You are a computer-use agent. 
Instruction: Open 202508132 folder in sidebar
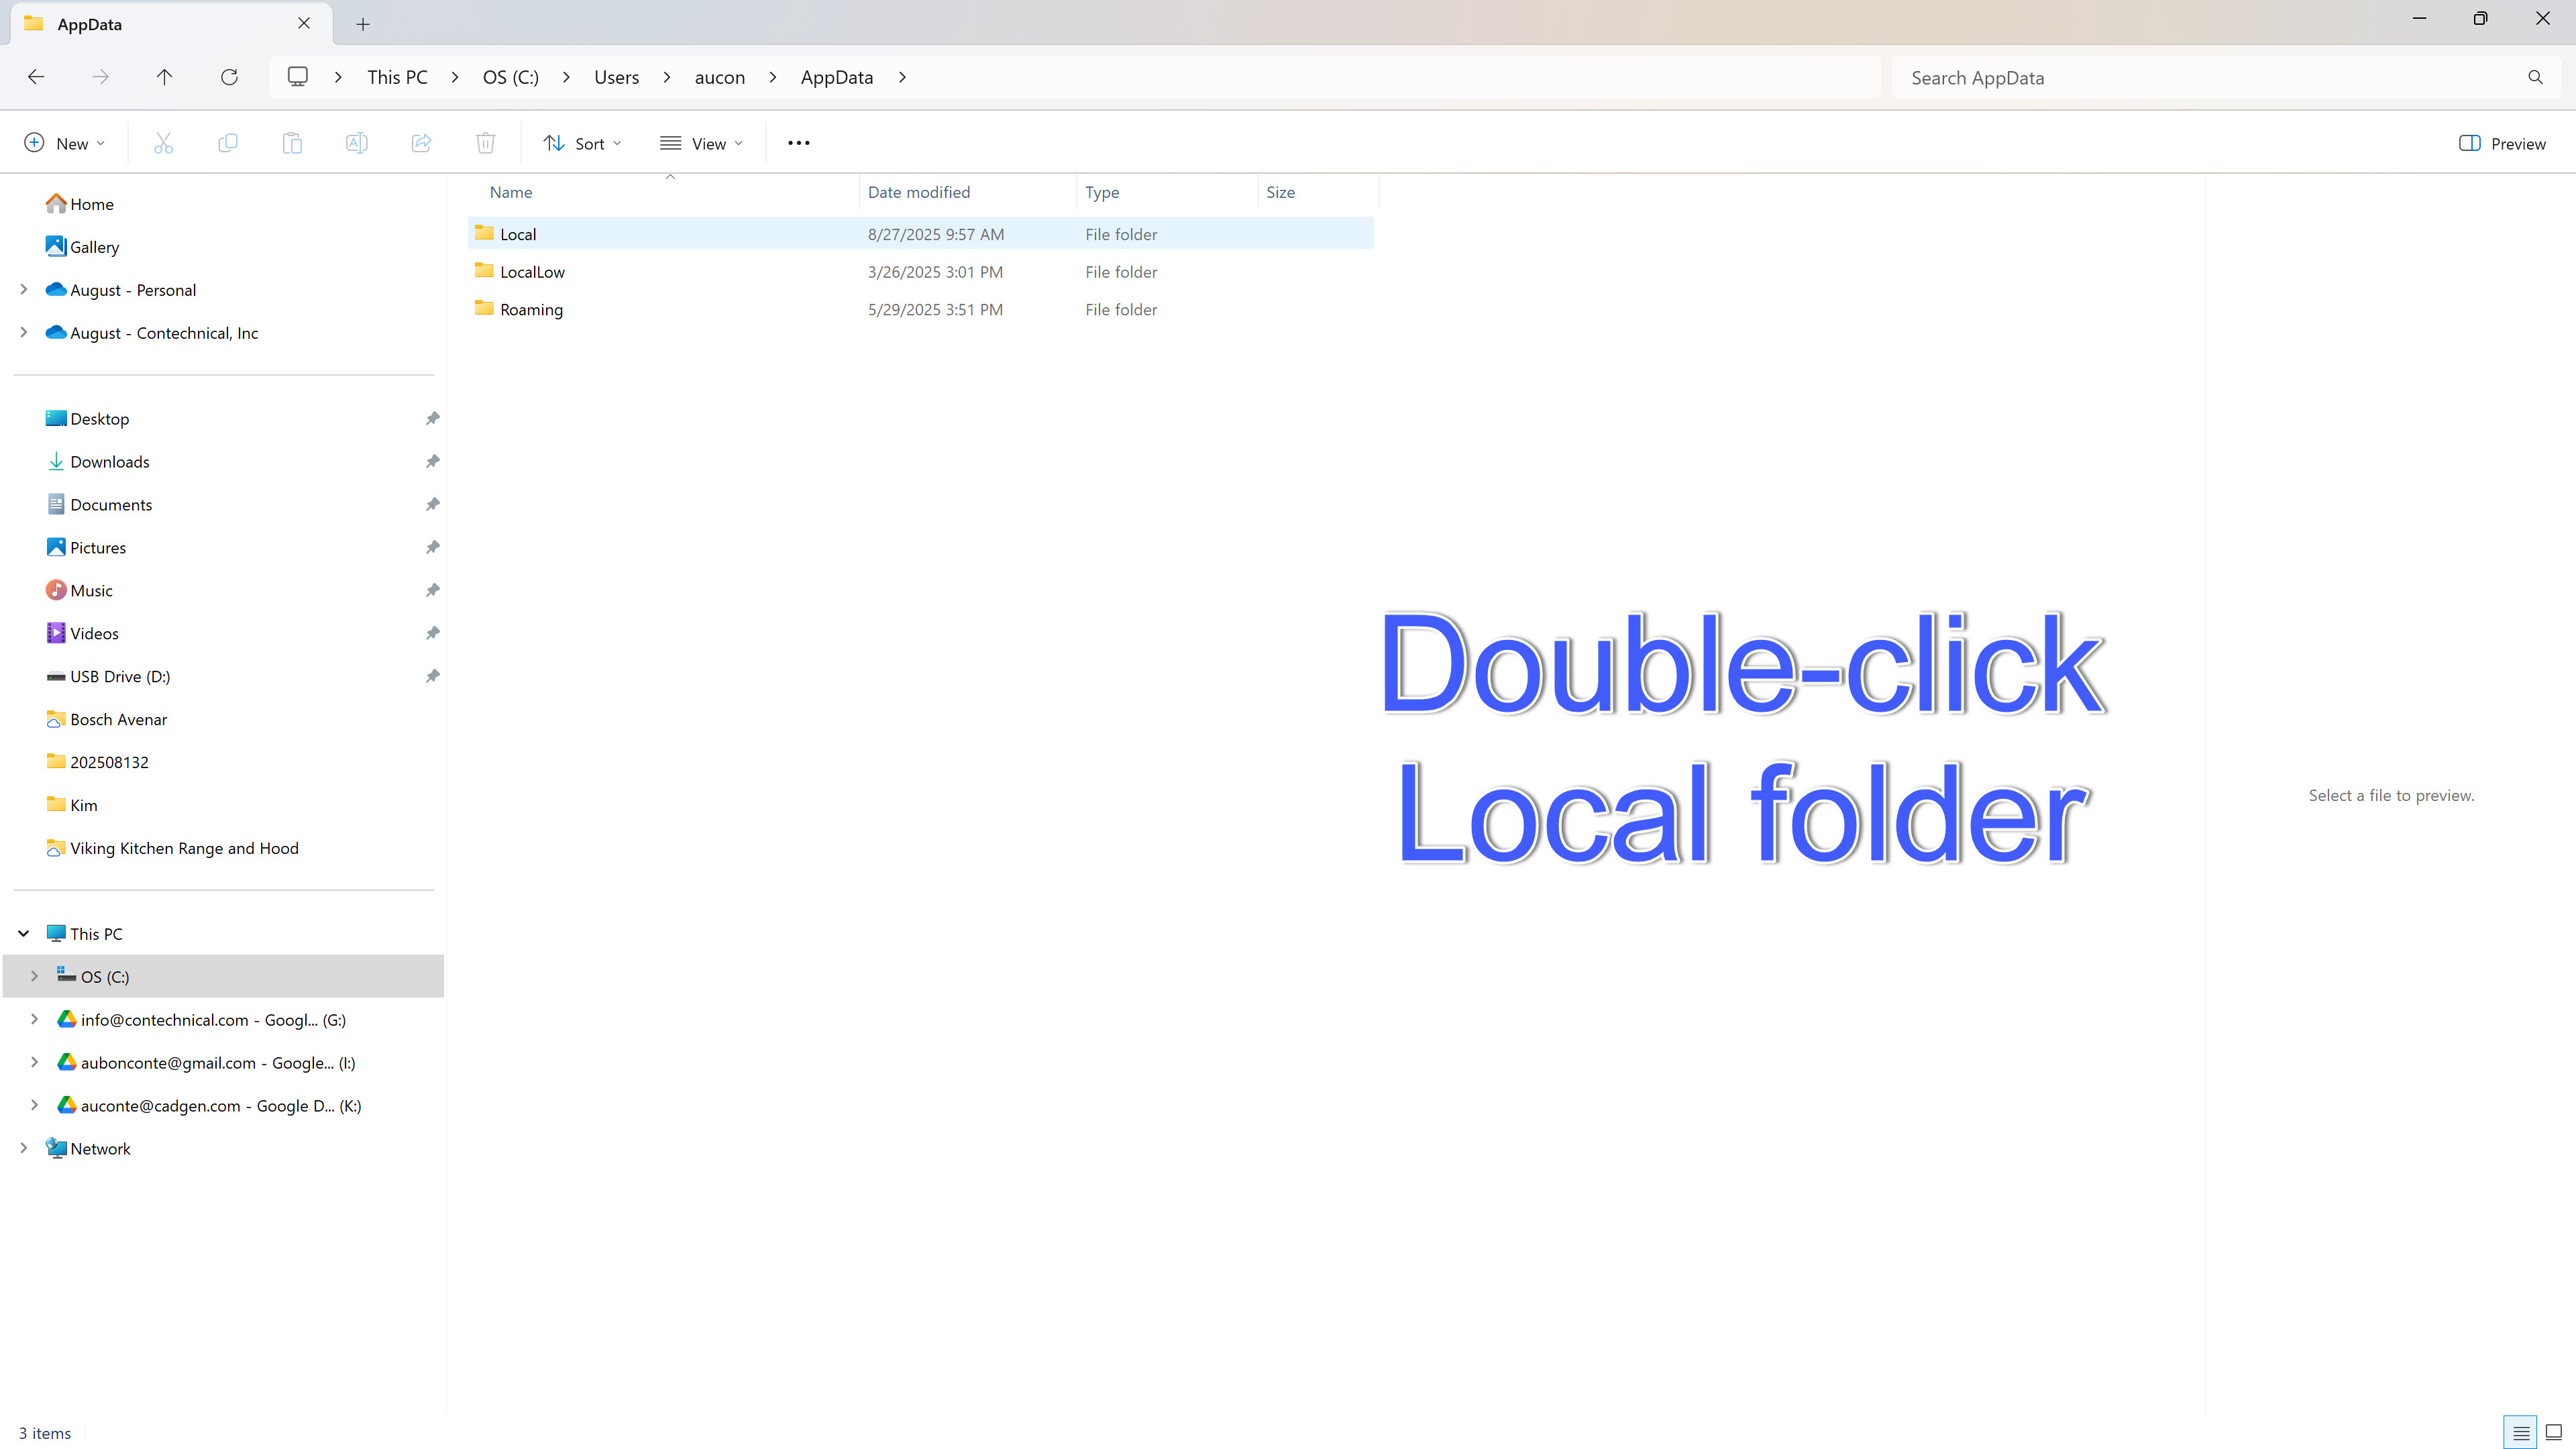pos(98,762)
